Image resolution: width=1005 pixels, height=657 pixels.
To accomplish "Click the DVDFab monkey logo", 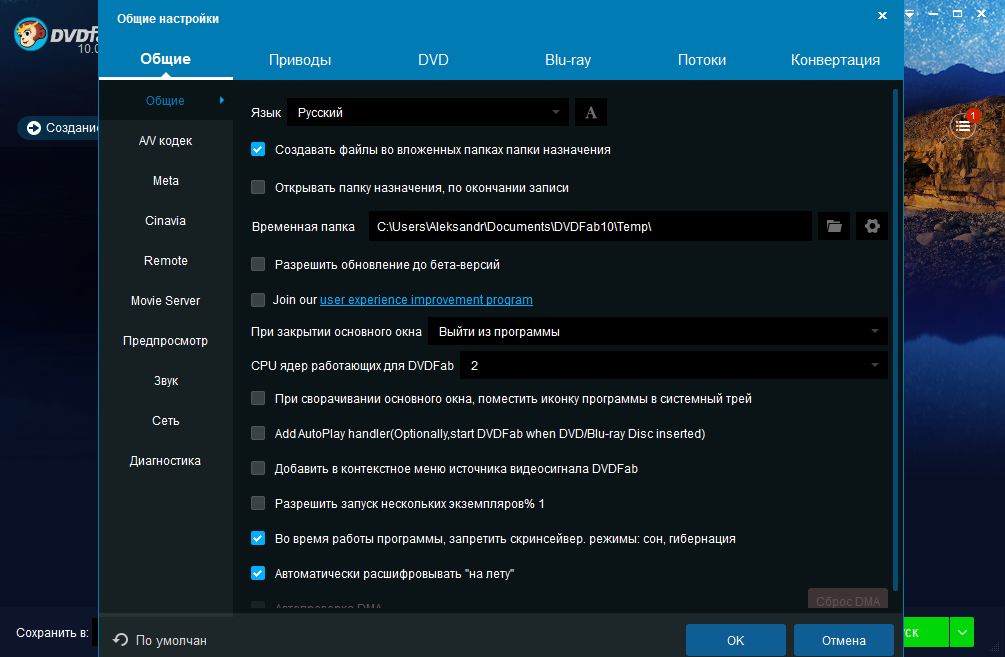I will (x=33, y=35).
